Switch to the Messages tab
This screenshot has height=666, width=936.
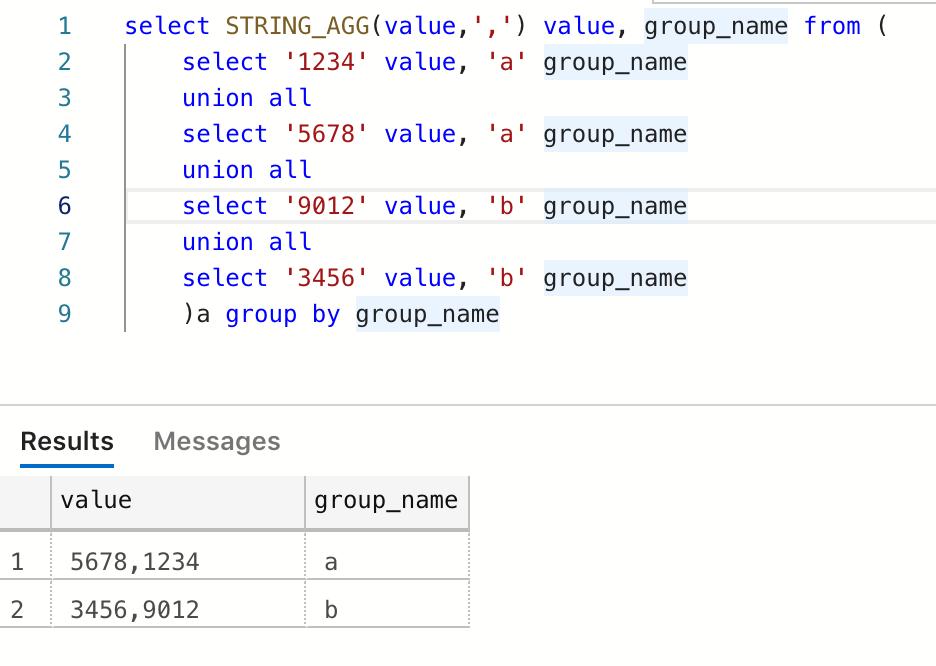click(x=217, y=442)
